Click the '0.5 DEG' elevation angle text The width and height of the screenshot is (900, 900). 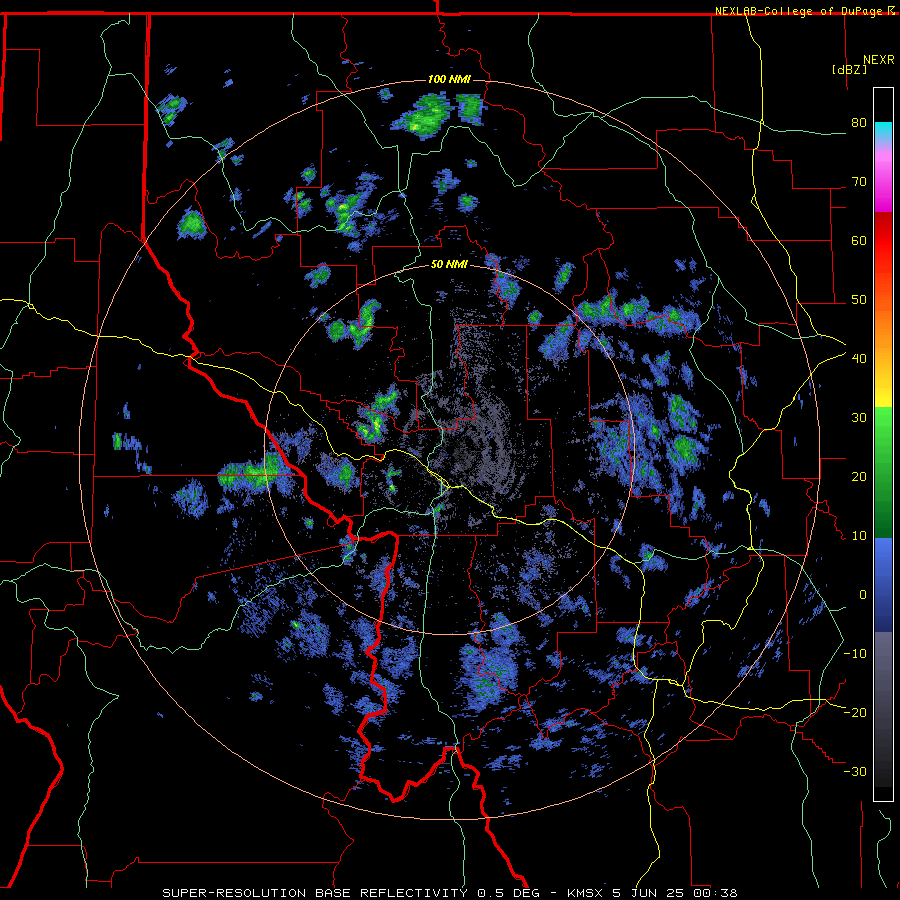click(508, 893)
